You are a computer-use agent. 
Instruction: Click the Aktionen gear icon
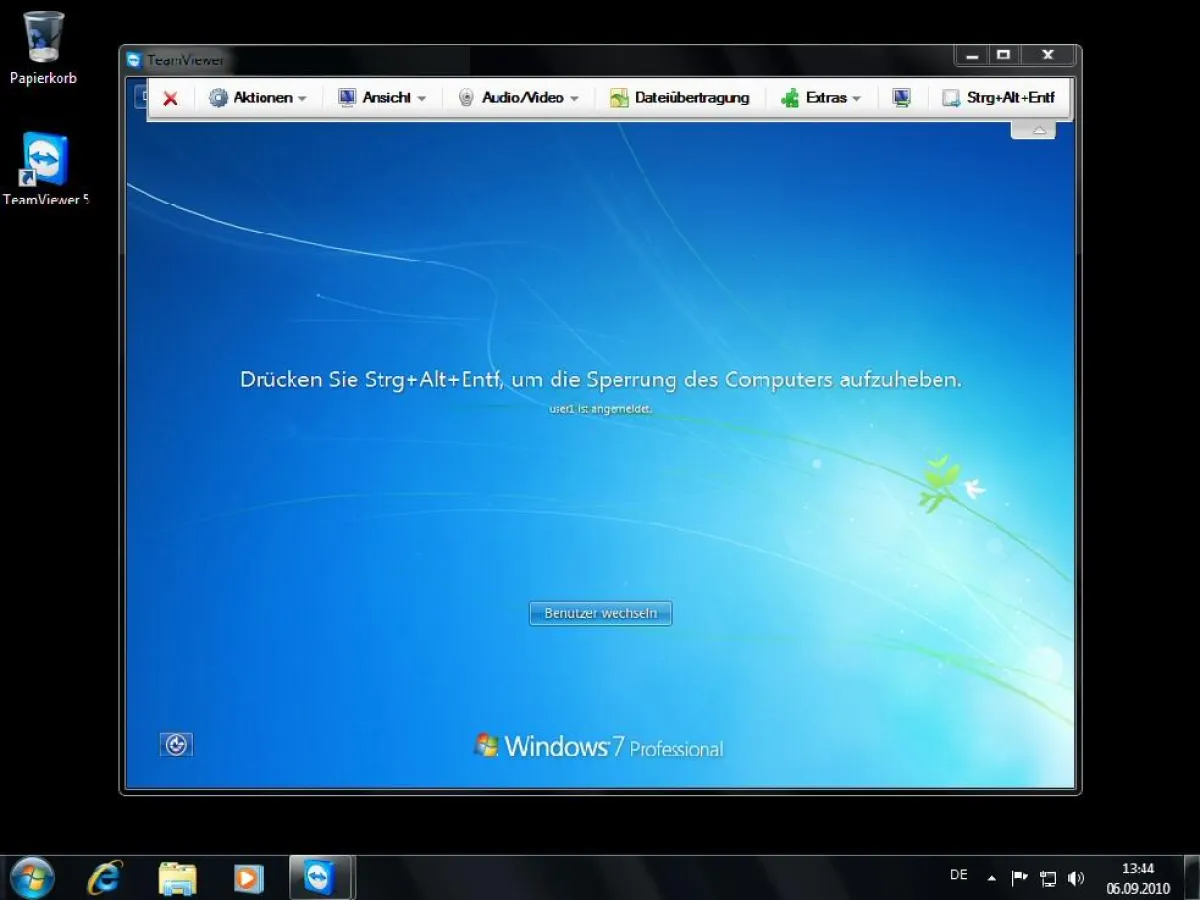218,97
